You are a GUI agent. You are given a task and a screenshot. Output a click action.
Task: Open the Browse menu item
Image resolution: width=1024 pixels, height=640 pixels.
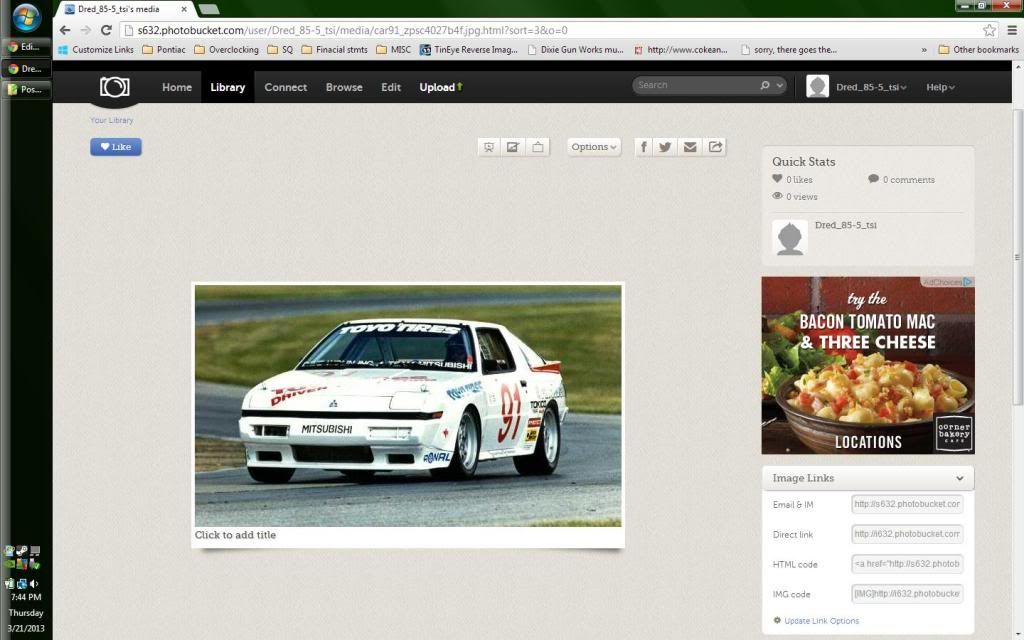(344, 87)
